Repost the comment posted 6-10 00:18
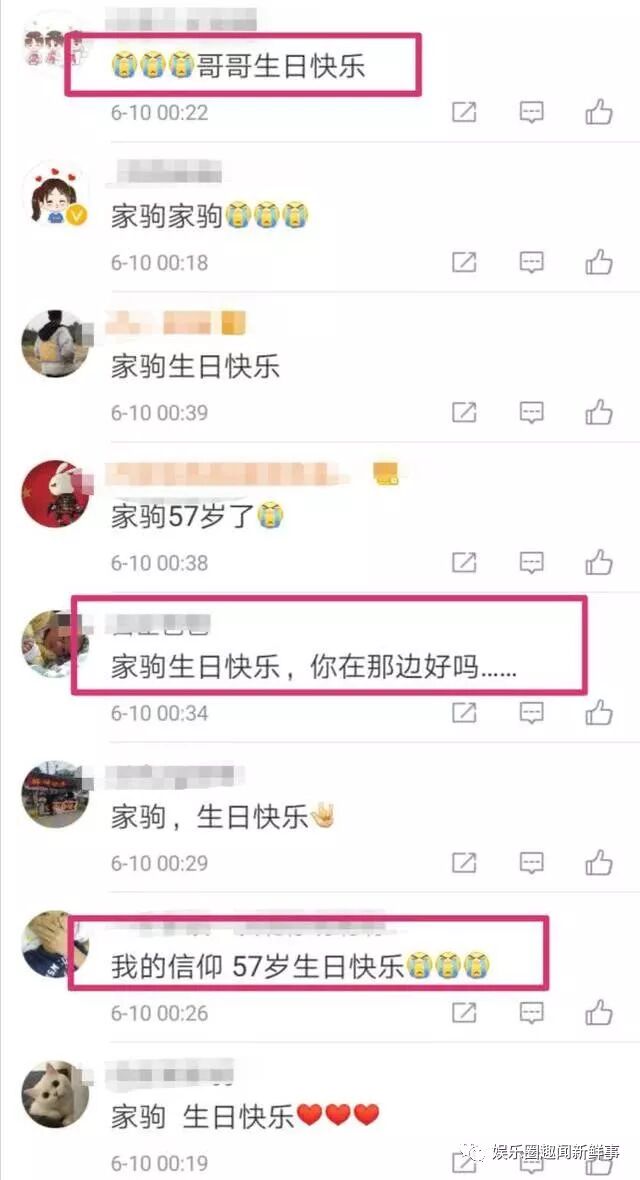Viewport: 640px width, 1180px height. tap(464, 263)
